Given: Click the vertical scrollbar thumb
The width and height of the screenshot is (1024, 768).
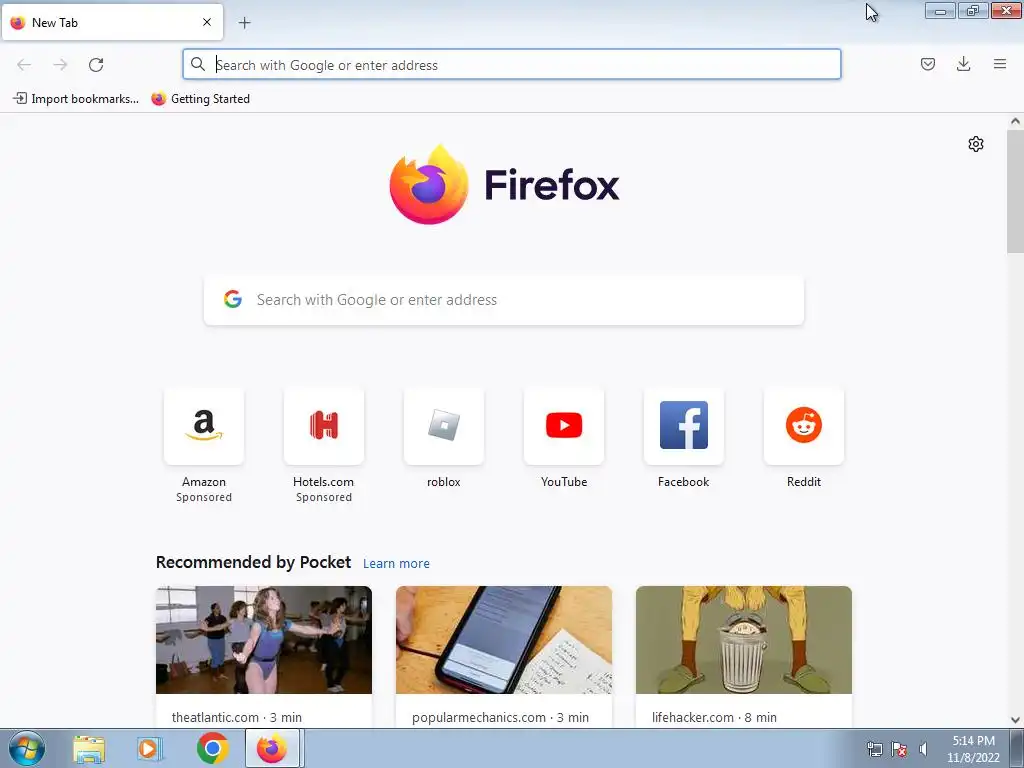Looking at the screenshot, I should [x=1015, y=191].
